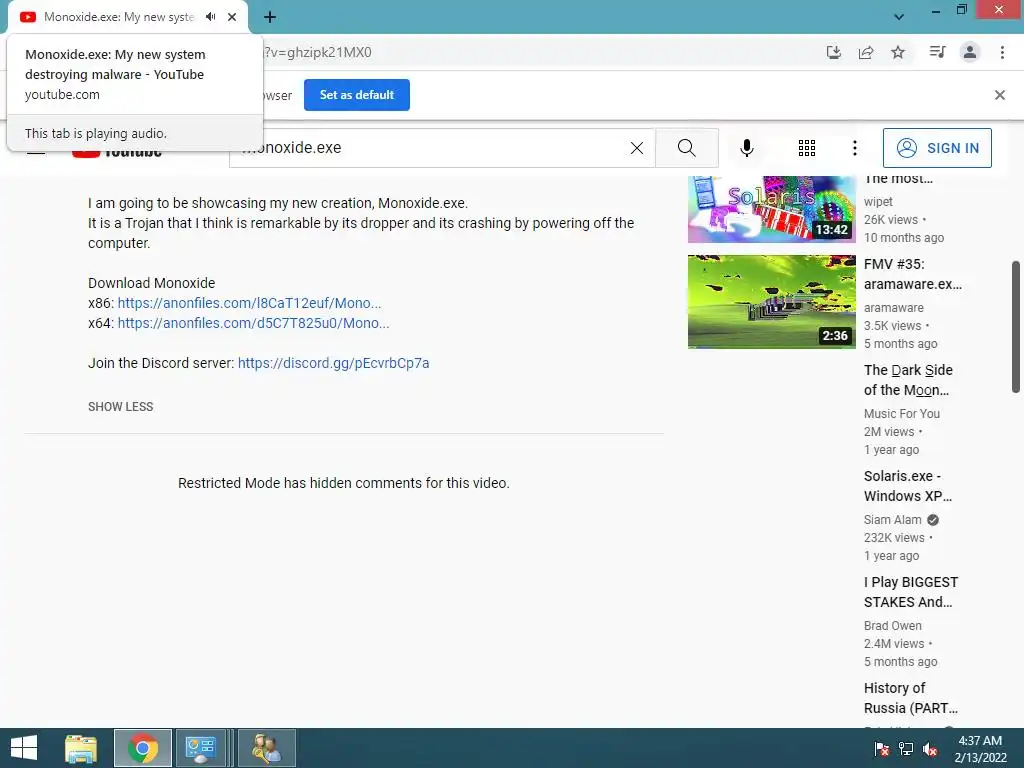Click in the YouTube search box
The image size is (1024, 768).
444,148
